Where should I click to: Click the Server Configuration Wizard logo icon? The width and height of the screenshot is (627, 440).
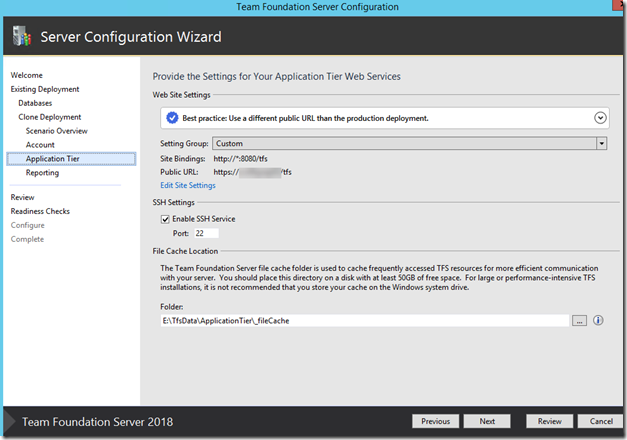click(22, 36)
